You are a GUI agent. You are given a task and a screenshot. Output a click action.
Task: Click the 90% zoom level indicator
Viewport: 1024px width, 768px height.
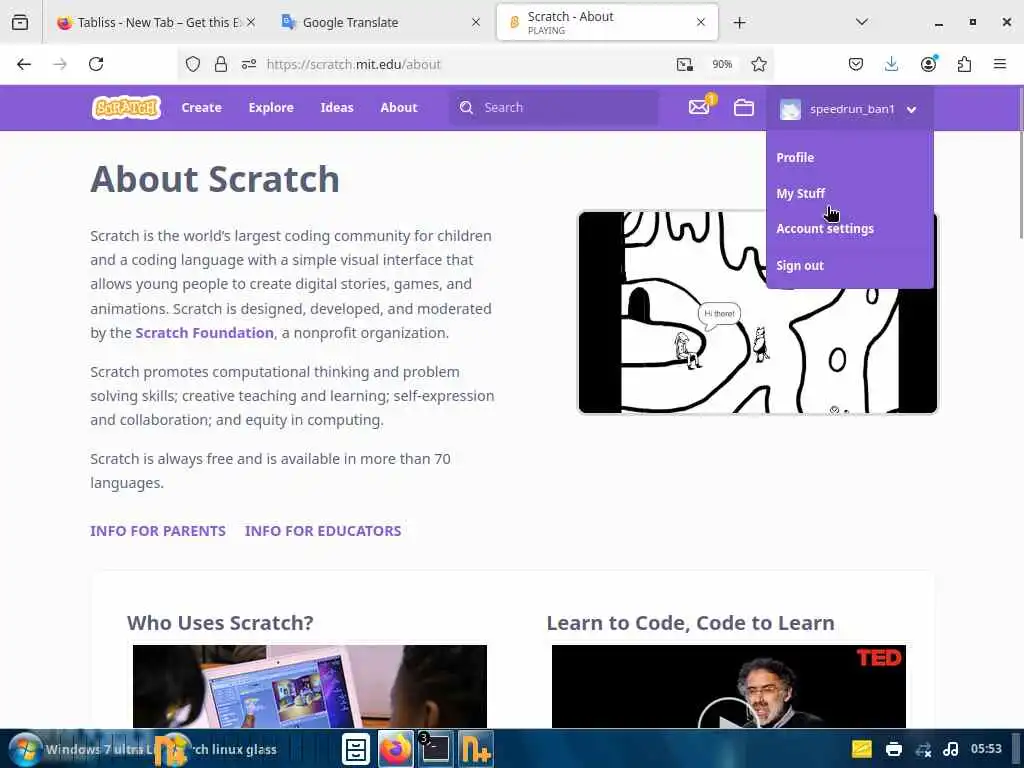click(722, 64)
